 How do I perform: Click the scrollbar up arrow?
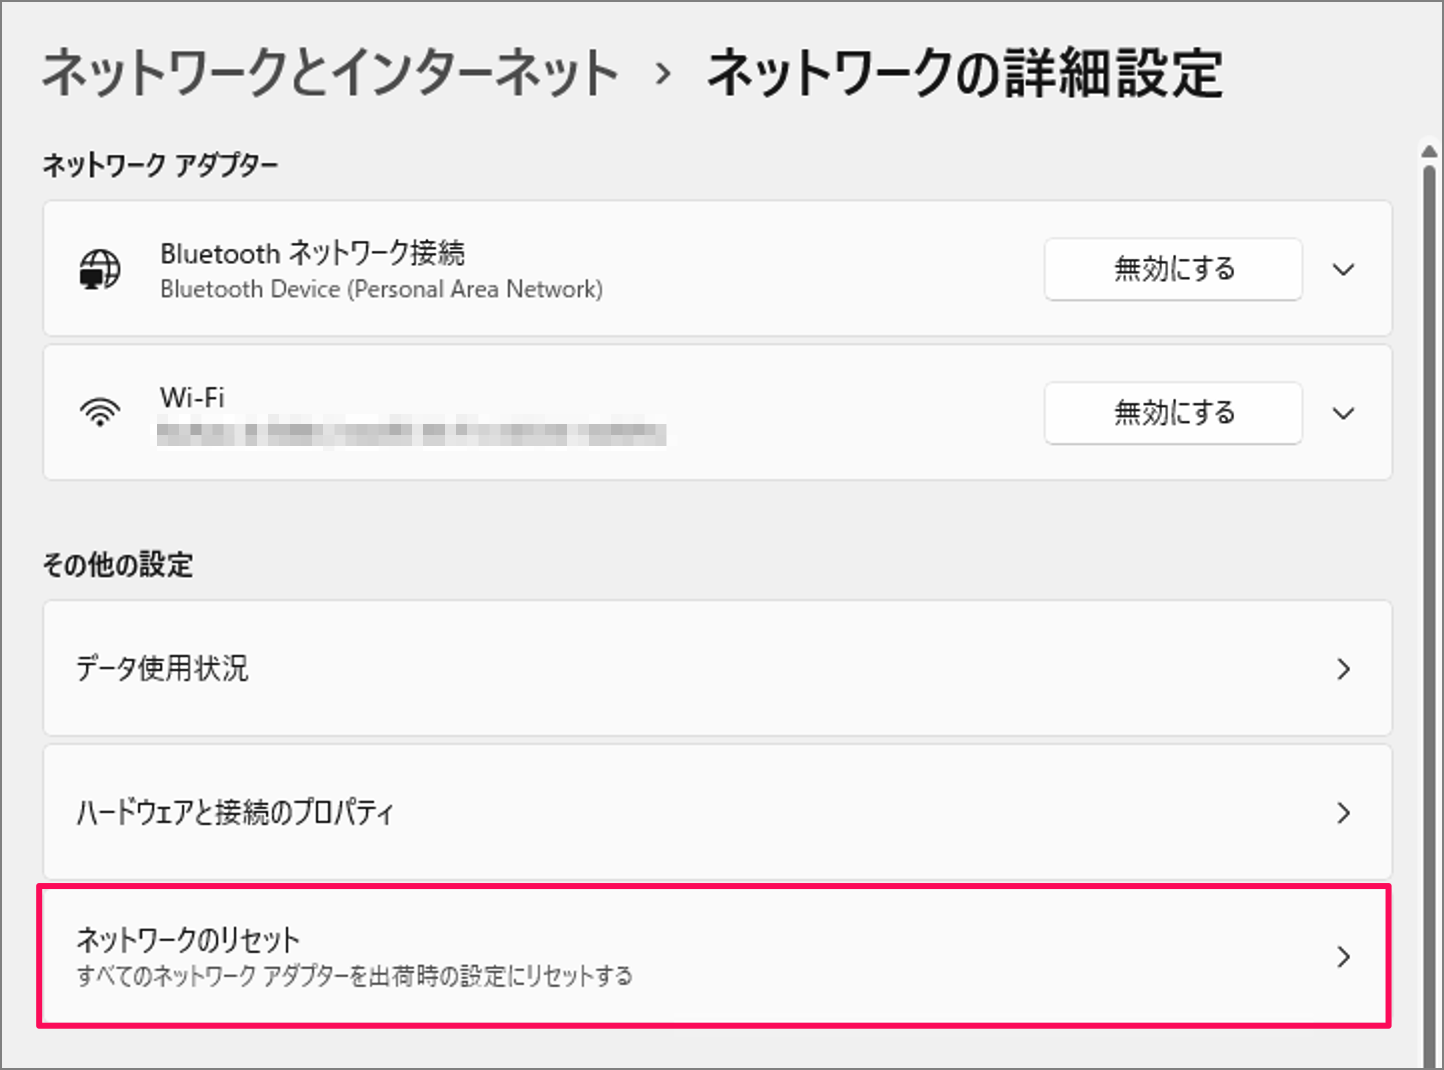1429,151
